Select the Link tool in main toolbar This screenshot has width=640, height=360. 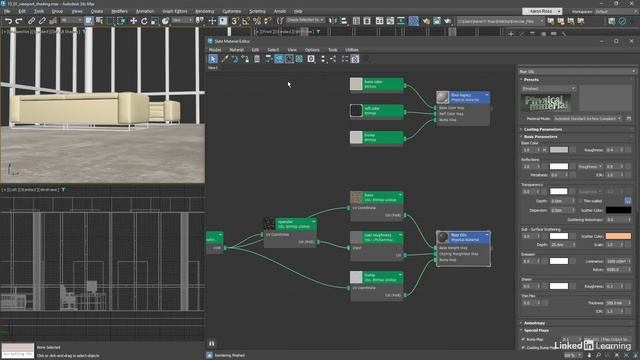31,21
